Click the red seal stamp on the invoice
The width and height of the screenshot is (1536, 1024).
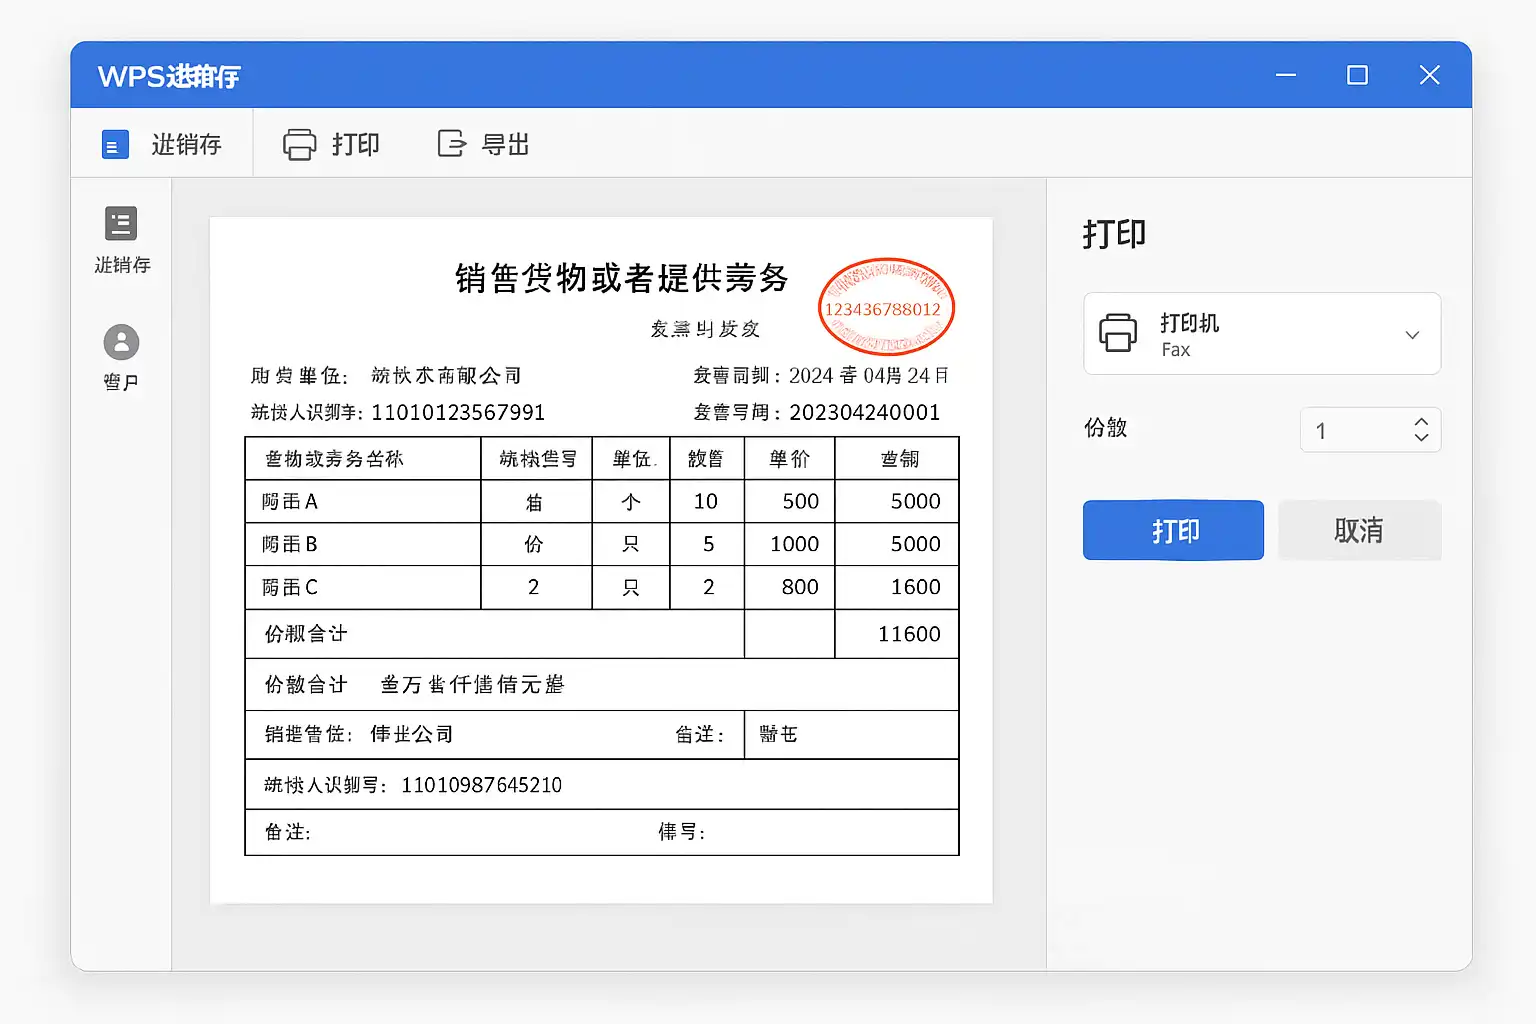886,307
